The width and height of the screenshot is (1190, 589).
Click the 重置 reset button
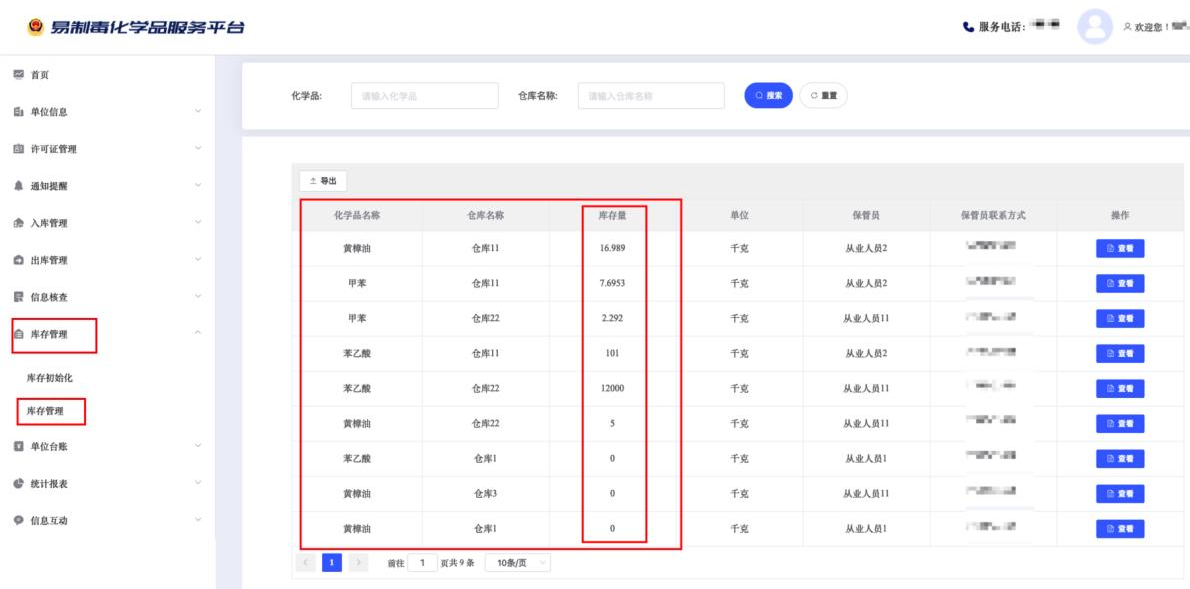click(823, 95)
